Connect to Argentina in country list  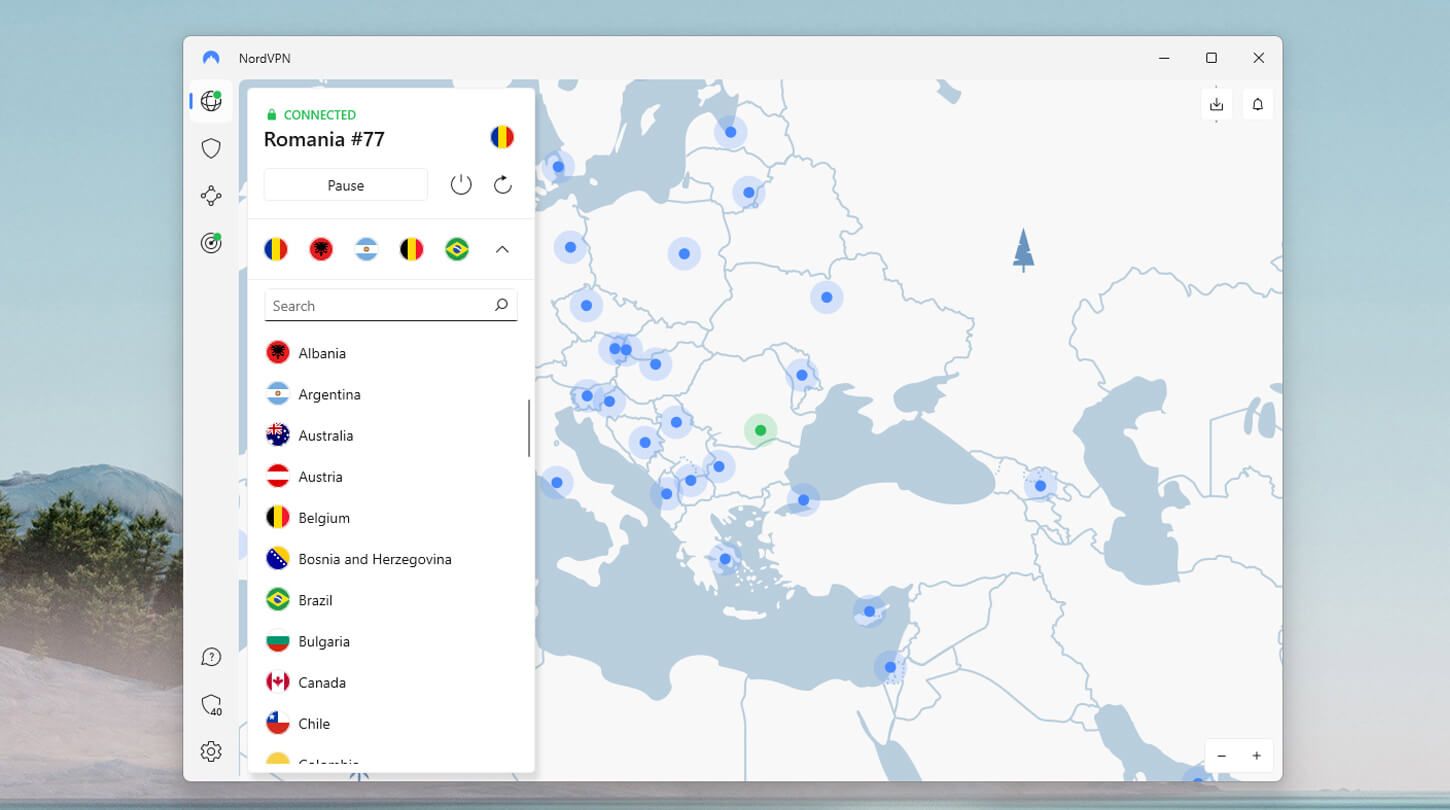pos(391,394)
